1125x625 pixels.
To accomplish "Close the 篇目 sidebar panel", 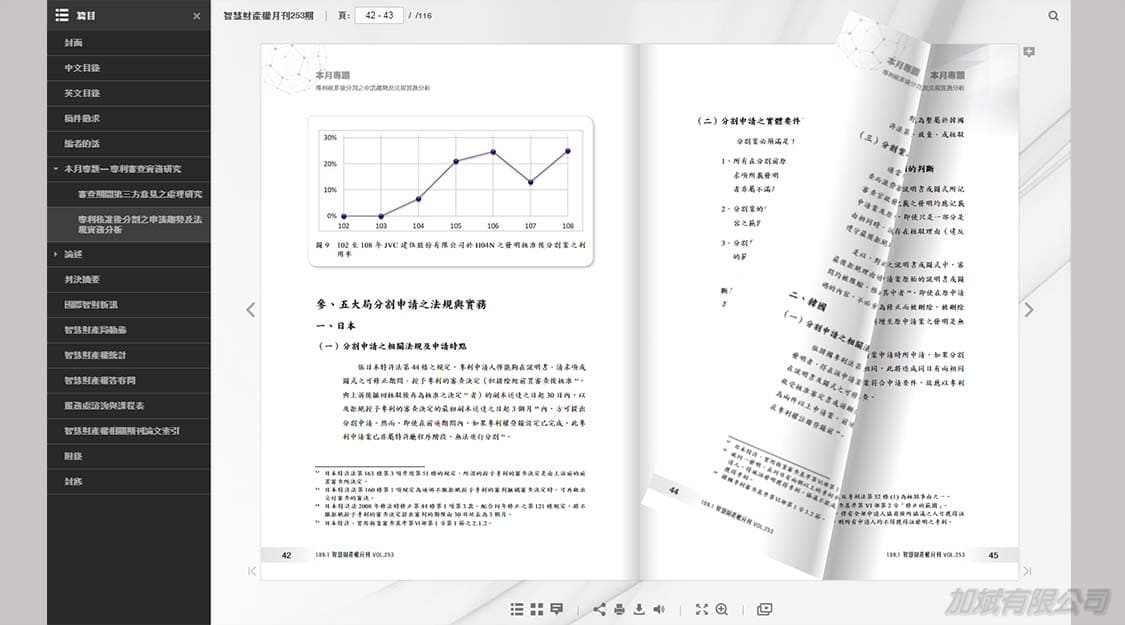I will coord(197,16).
